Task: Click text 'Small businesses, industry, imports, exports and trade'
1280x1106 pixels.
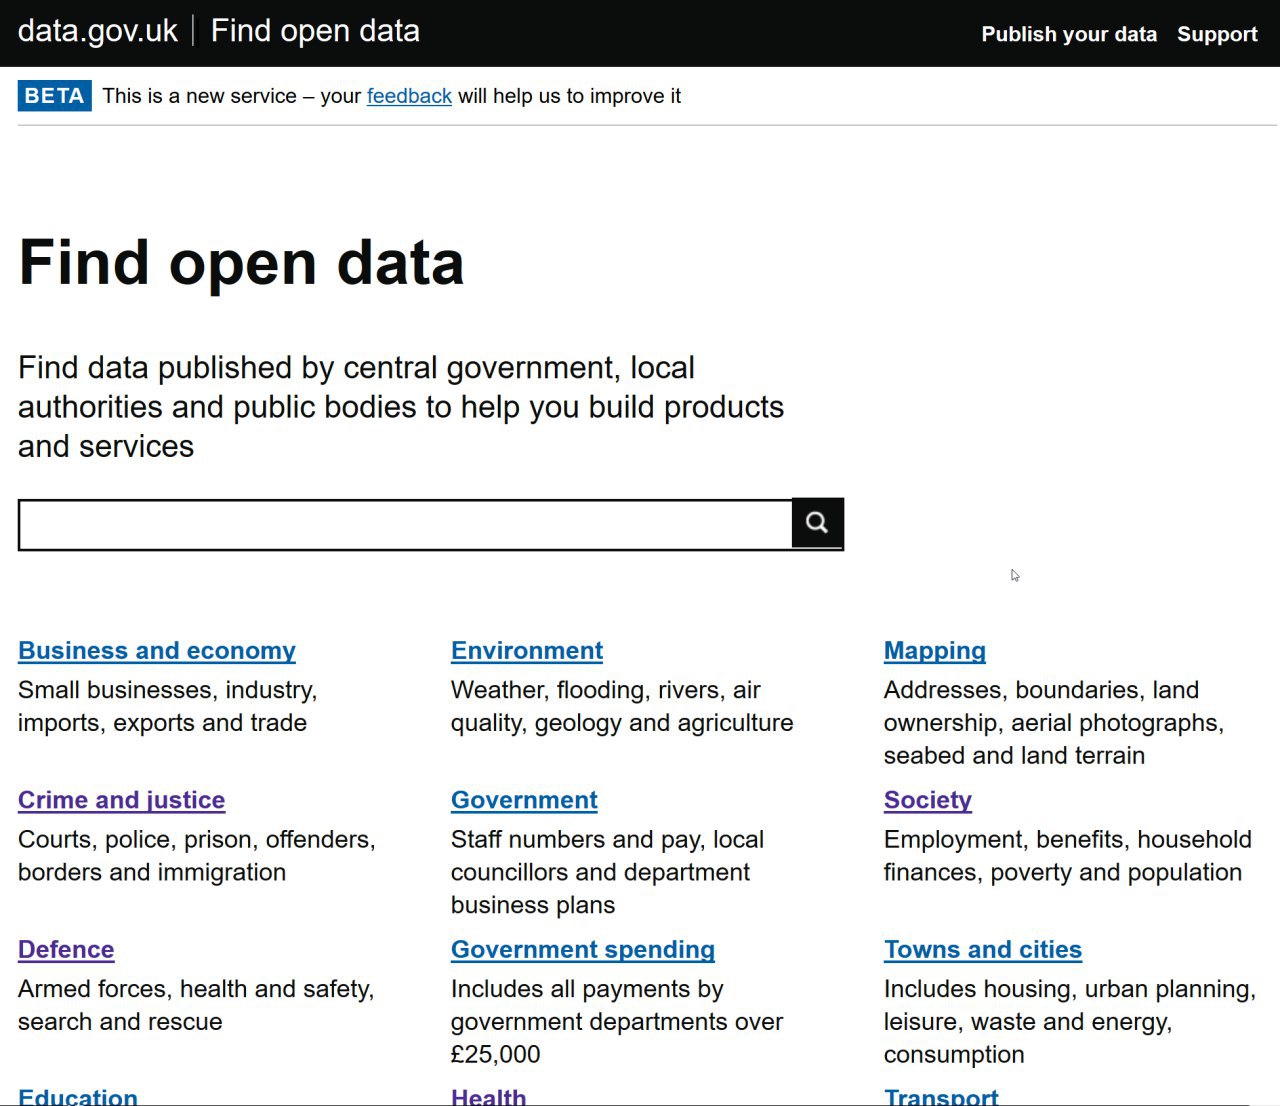Action: [167, 706]
